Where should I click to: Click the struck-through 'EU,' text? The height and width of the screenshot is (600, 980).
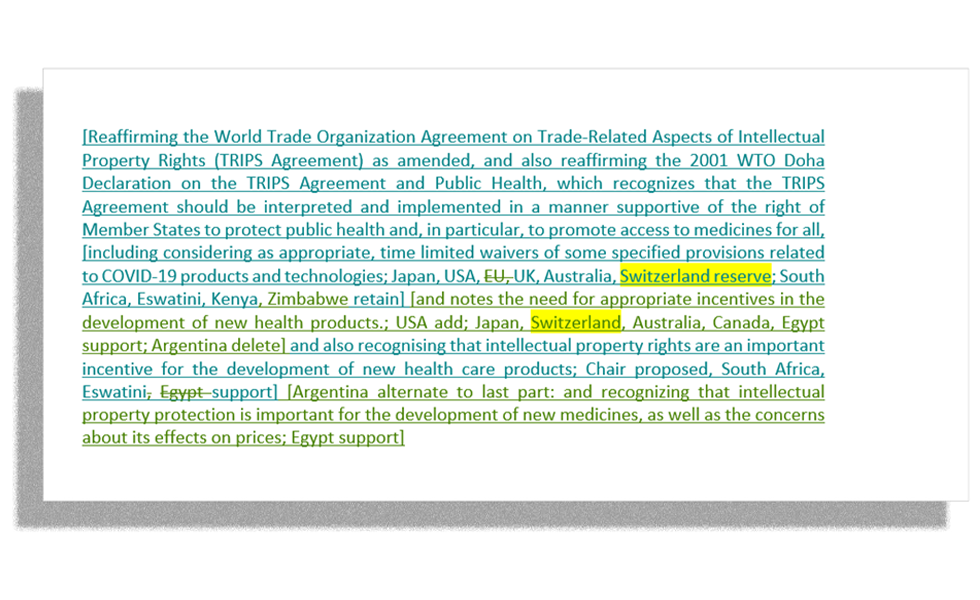tap(498, 276)
